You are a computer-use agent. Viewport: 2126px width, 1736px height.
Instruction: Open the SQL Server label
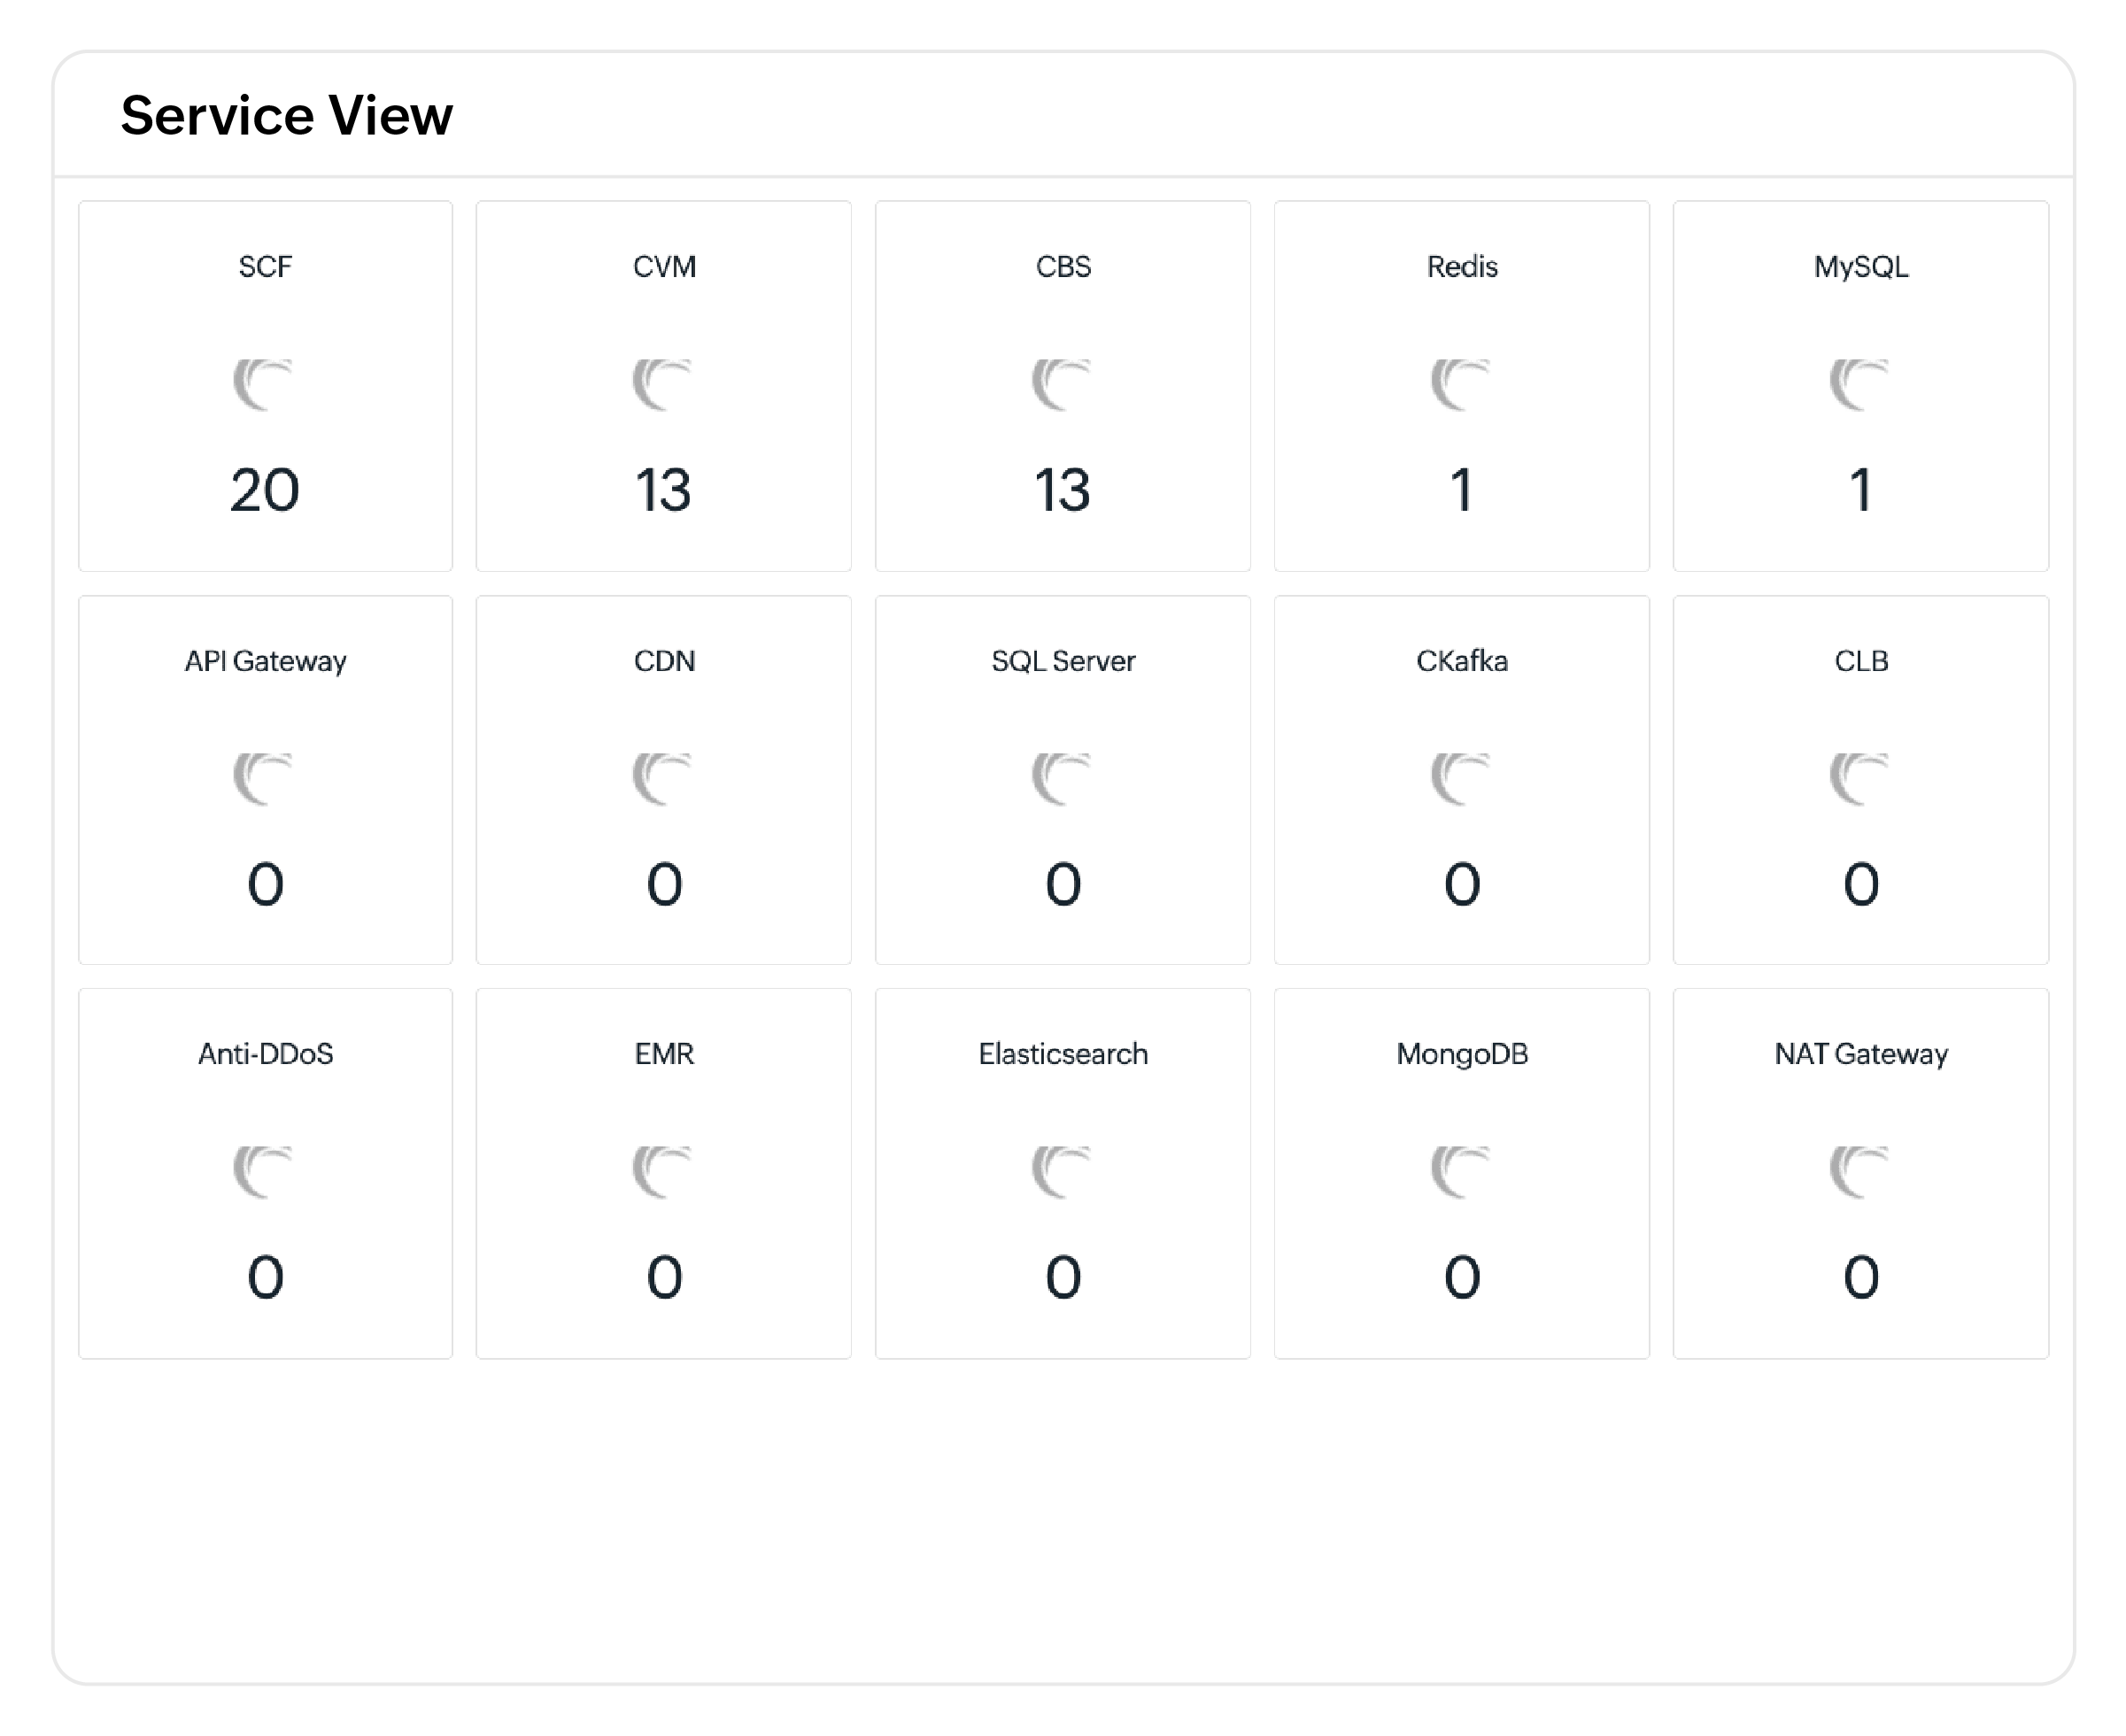(1063, 660)
